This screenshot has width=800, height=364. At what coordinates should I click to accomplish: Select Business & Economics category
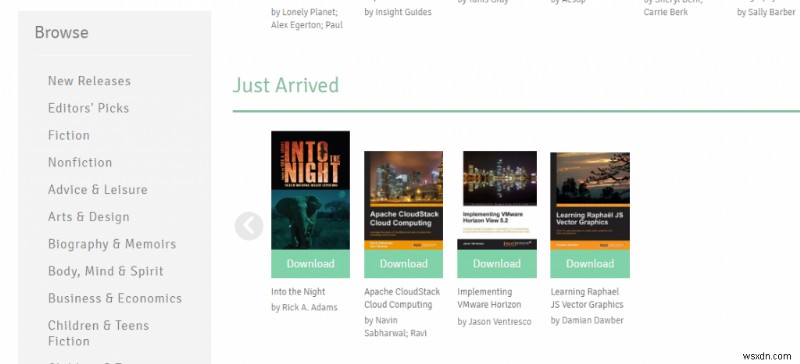[x=115, y=298]
